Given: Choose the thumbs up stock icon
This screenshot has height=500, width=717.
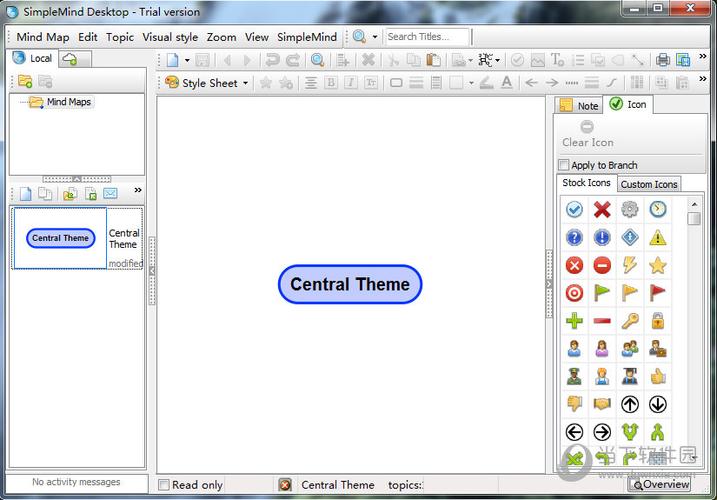Looking at the screenshot, I should pos(658,376).
